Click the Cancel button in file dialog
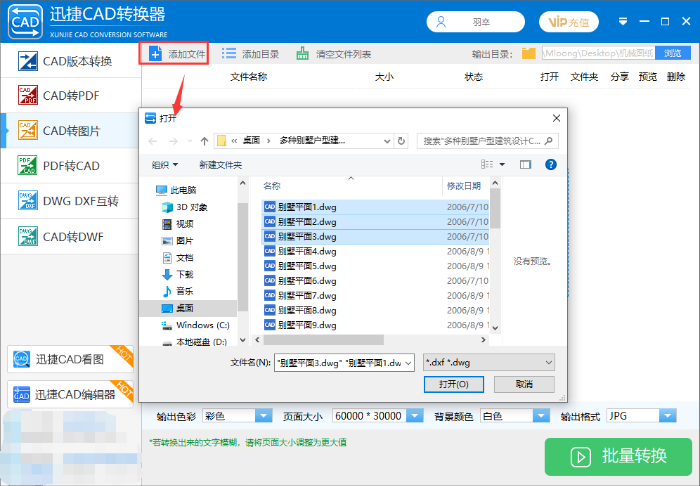This screenshot has height=486, width=700. click(524, 384)
